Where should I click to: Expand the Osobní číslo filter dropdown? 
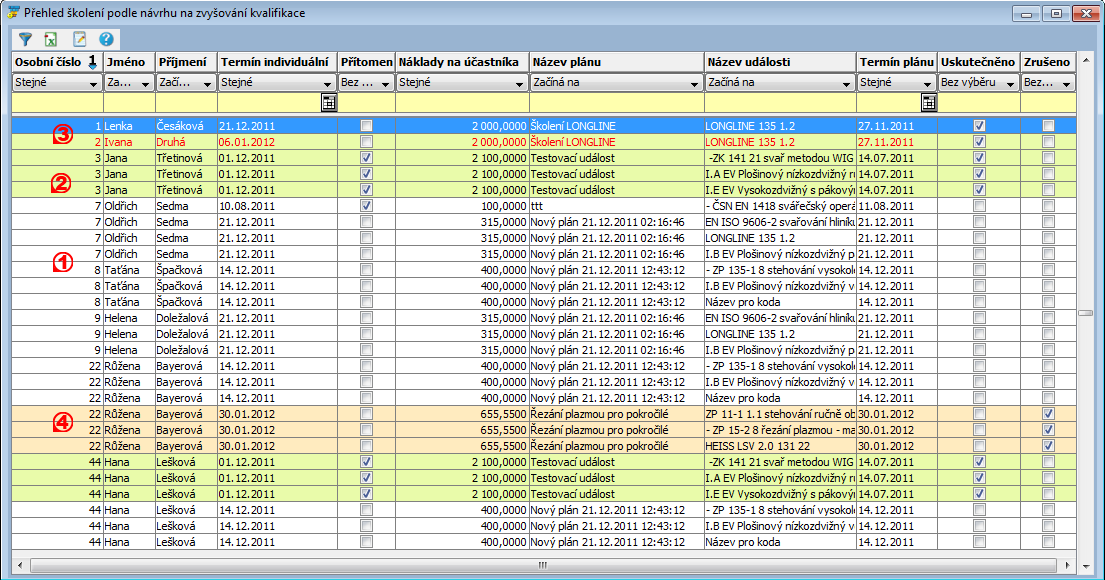pos(94,84)
